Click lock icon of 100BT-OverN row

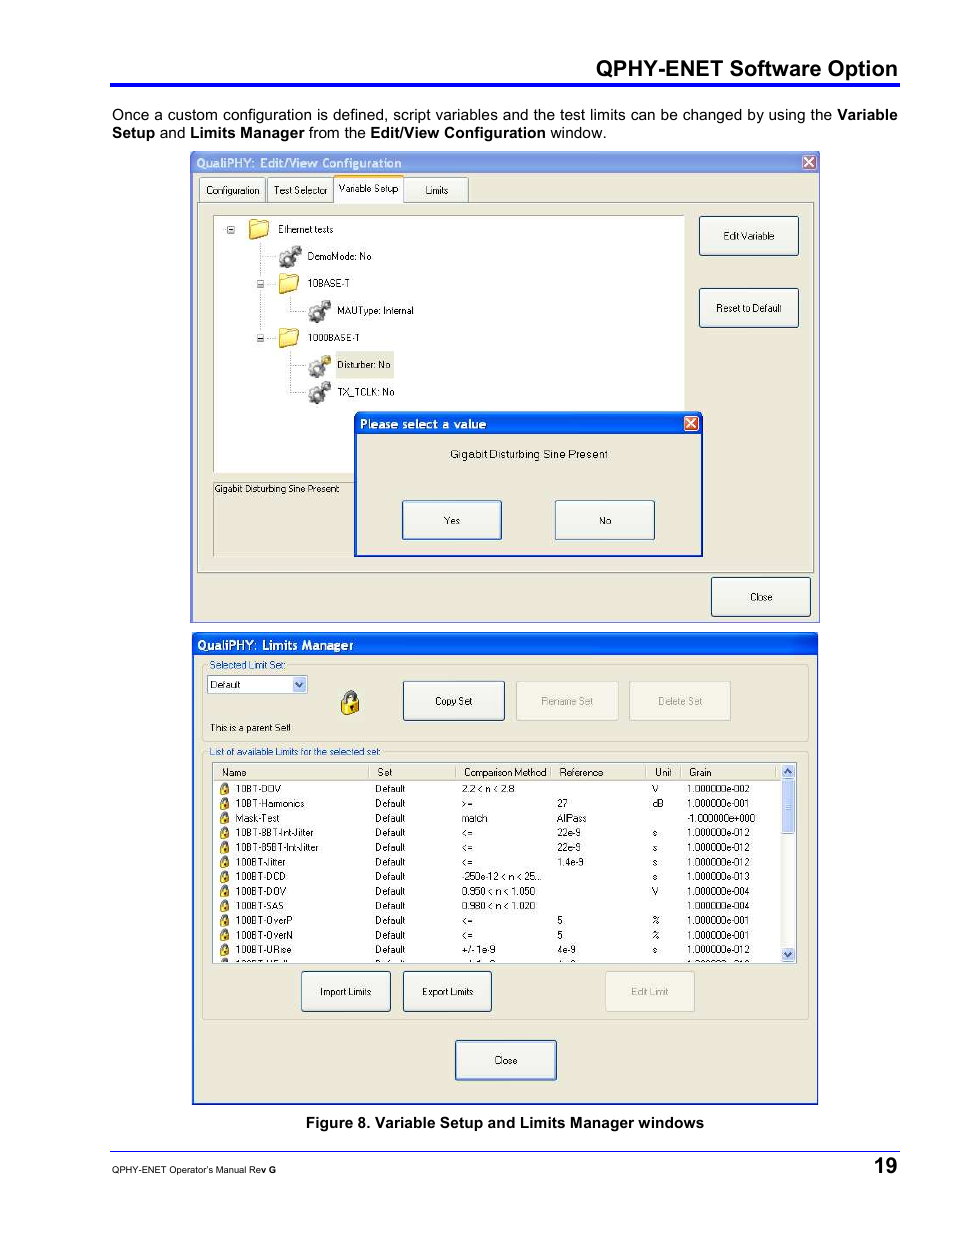225,935
